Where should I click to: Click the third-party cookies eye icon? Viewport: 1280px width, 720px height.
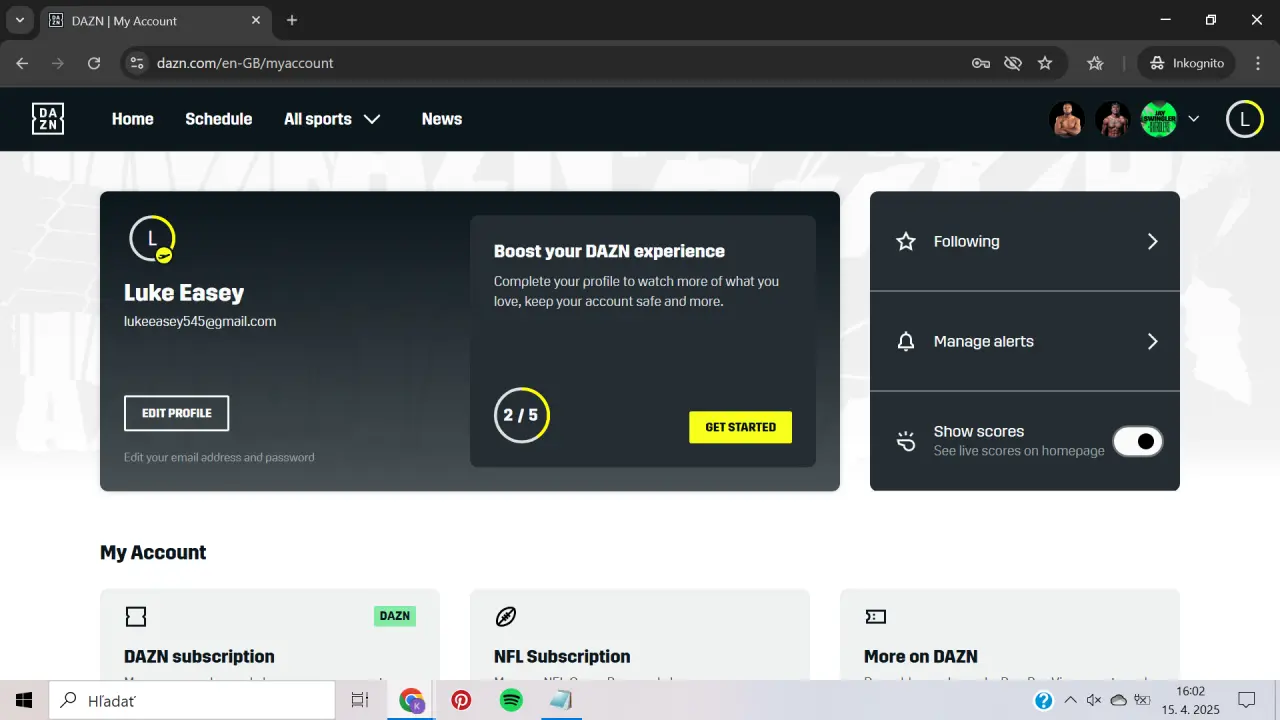tap(1013, 63)
